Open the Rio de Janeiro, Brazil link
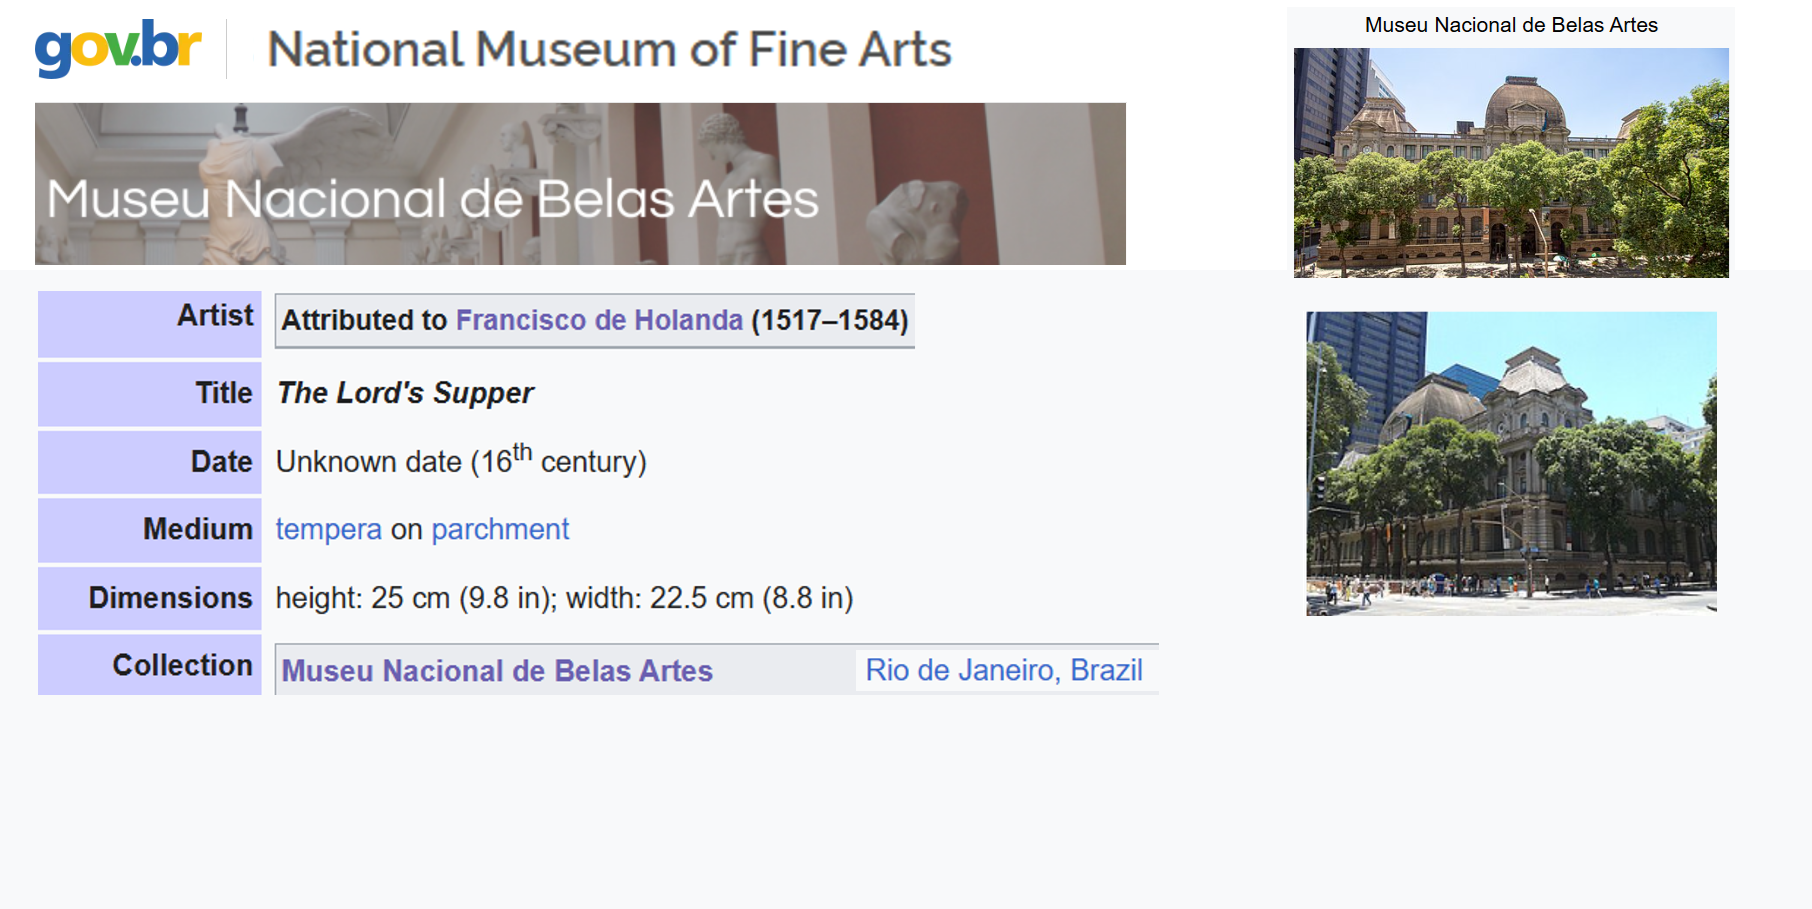Screen dimensions: 1812x909 coord(1003,670)
